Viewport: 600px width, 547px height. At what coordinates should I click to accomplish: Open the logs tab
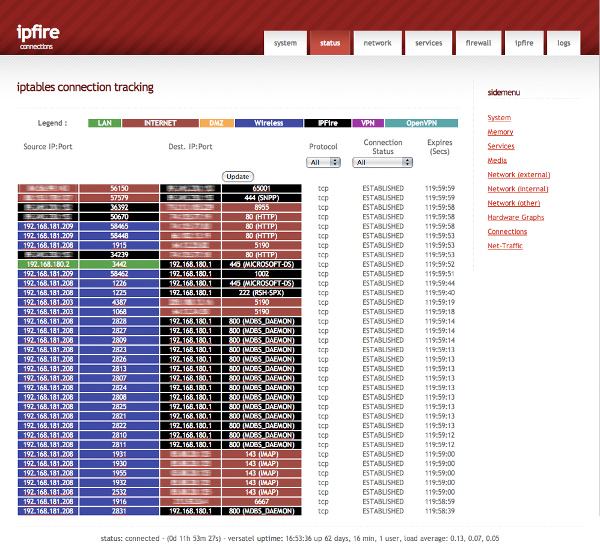point(564,43)
